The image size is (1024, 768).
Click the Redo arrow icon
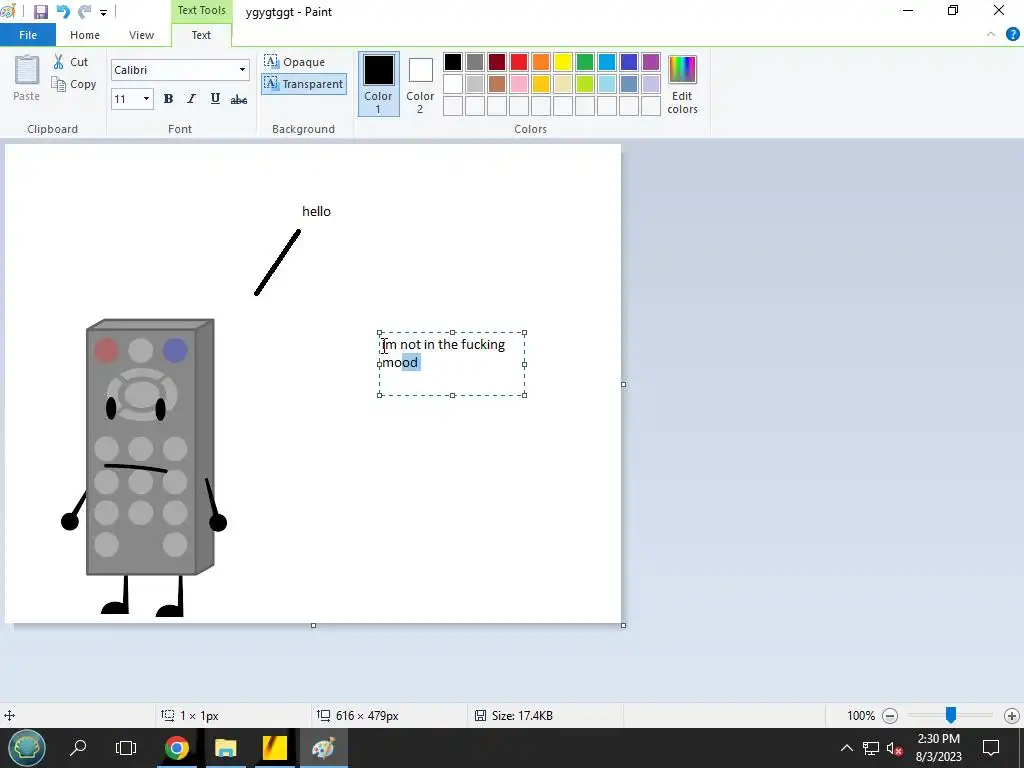click(x=84, y=12)
